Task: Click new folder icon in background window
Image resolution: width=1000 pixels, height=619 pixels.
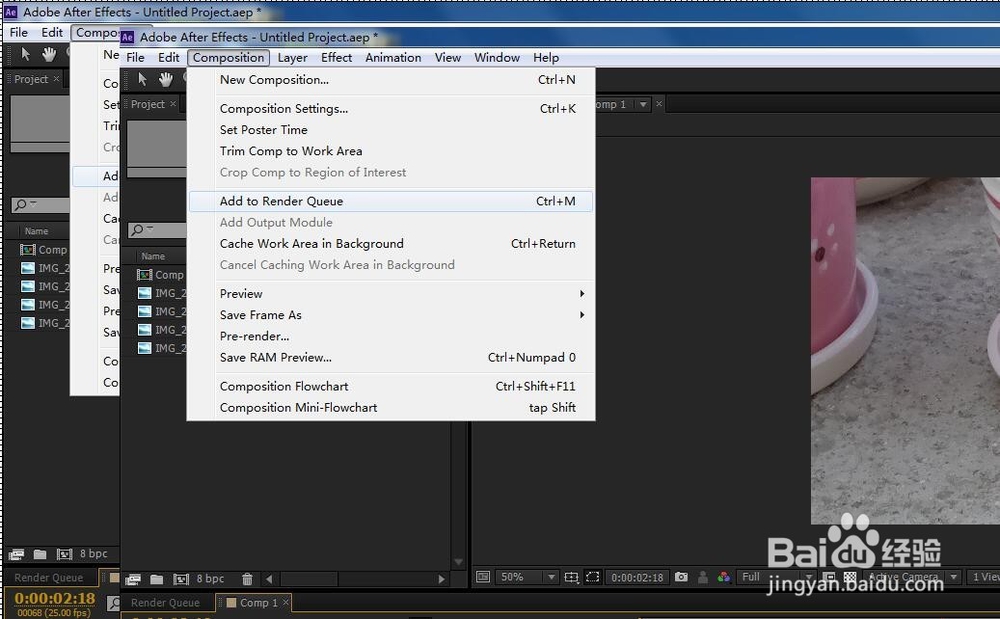Action: [40, 554]
